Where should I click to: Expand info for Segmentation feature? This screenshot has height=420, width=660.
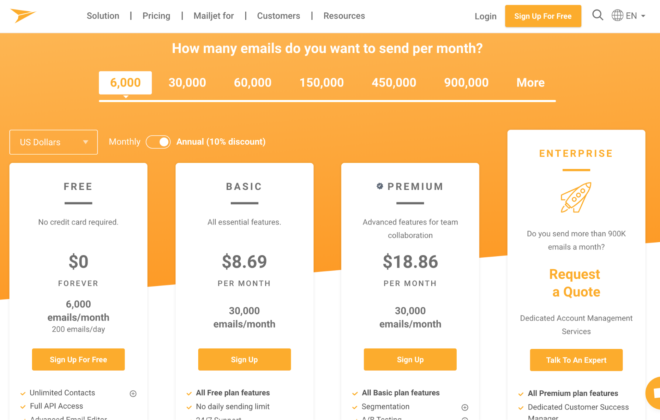(465, 407)
